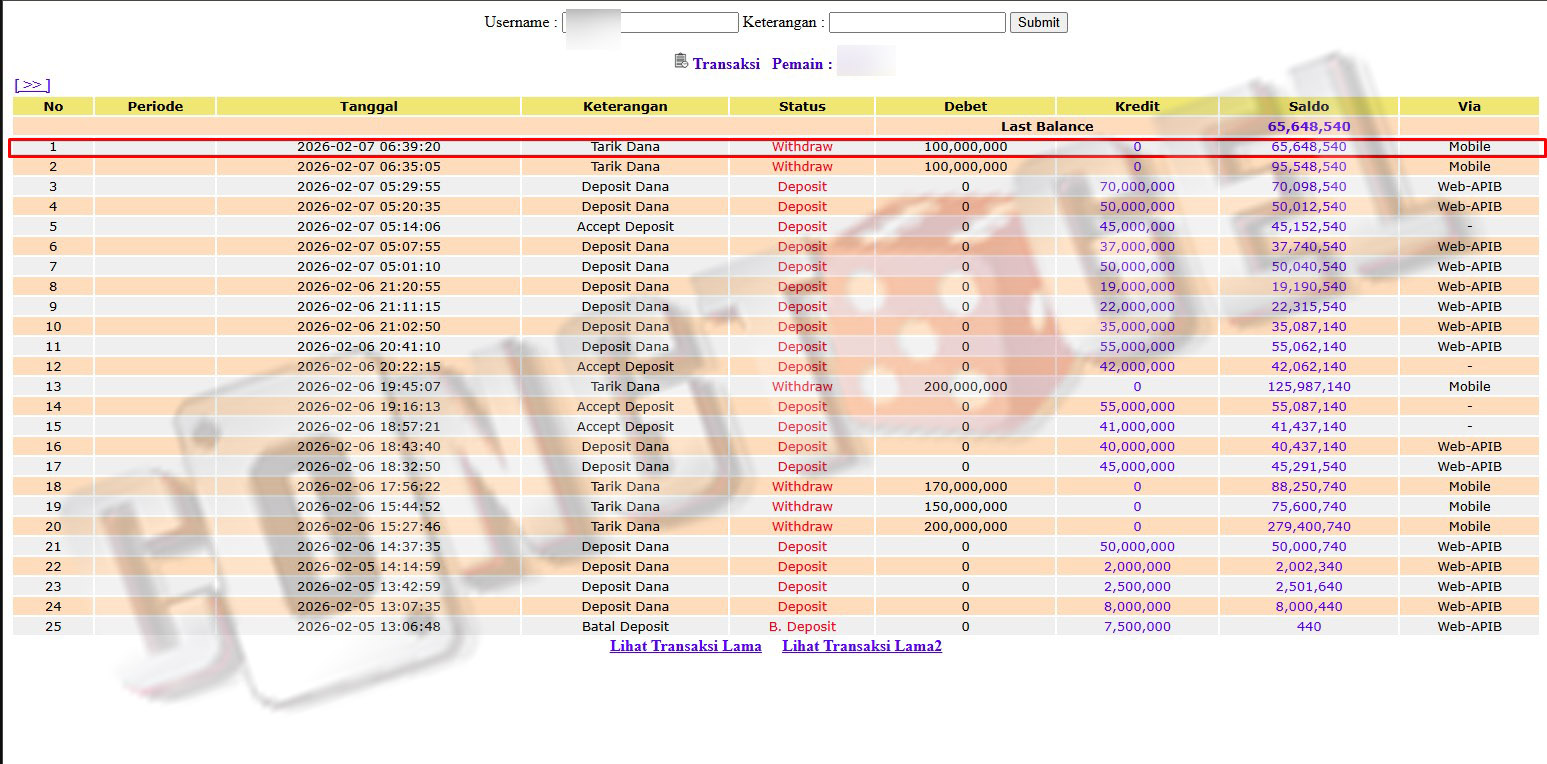The height and width of the screenshot is (764, 1547).
Task: Click the Debet column header
Action: click(965, 106)
